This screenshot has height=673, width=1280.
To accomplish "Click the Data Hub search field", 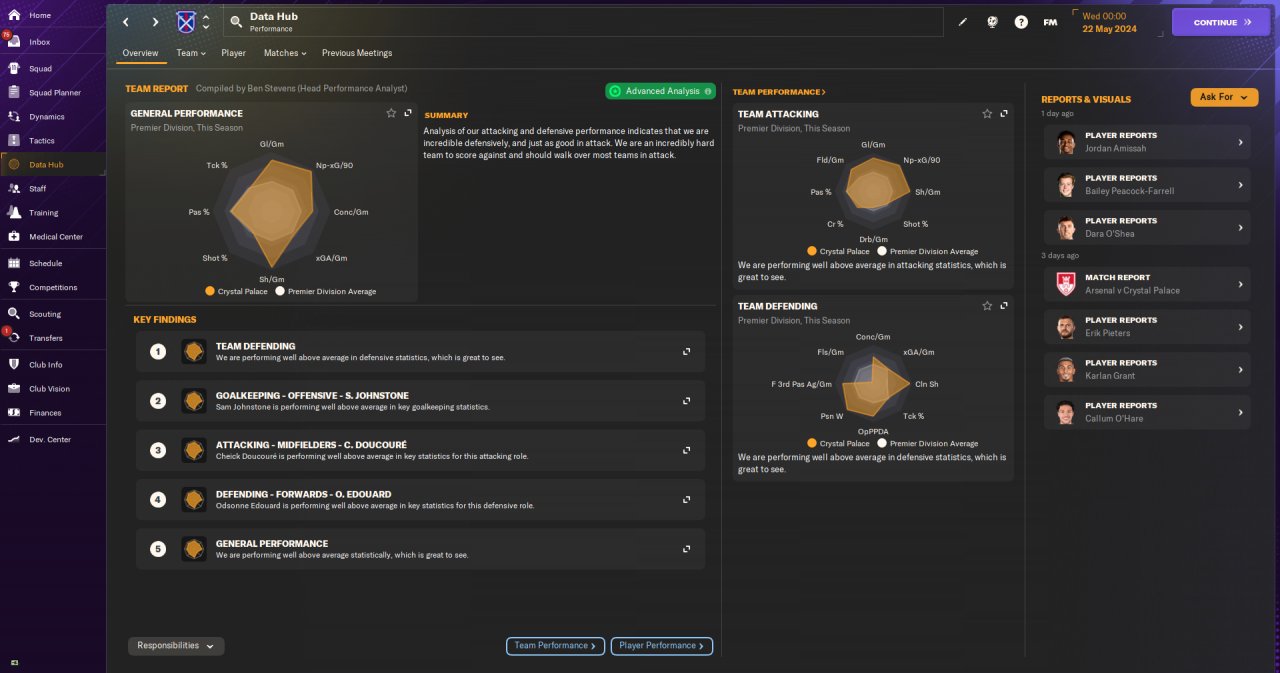I will (x=583, y=22).
